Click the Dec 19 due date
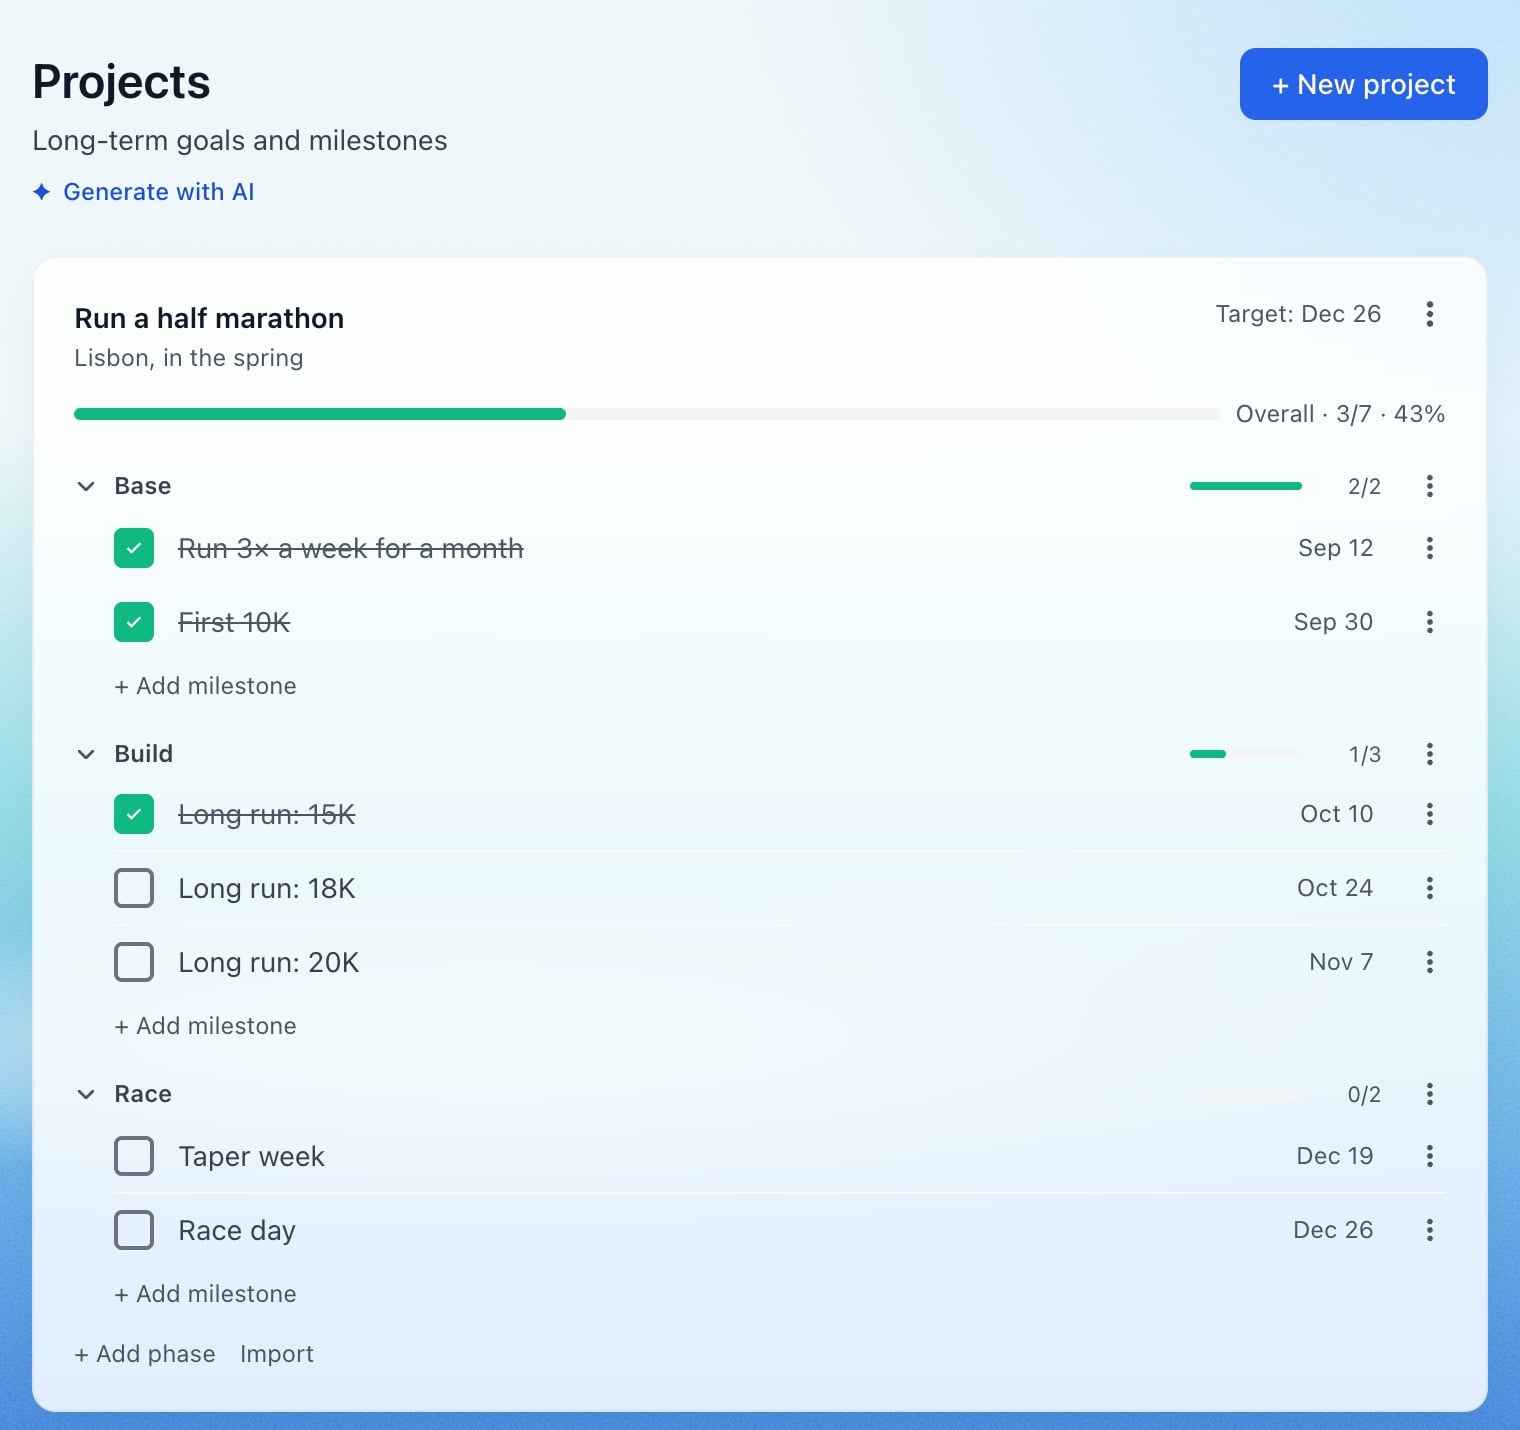This screenshot has width=1520, height=1430. click(x=1335, y=1156)
